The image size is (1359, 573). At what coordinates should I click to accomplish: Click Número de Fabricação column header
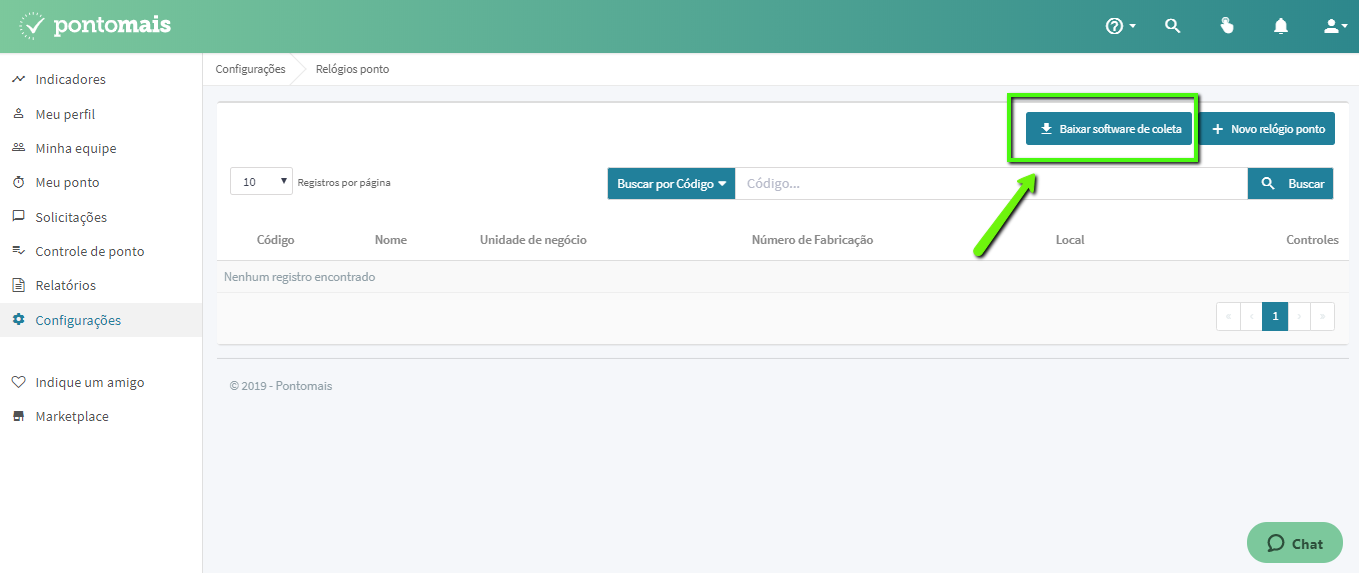(812, 240)
